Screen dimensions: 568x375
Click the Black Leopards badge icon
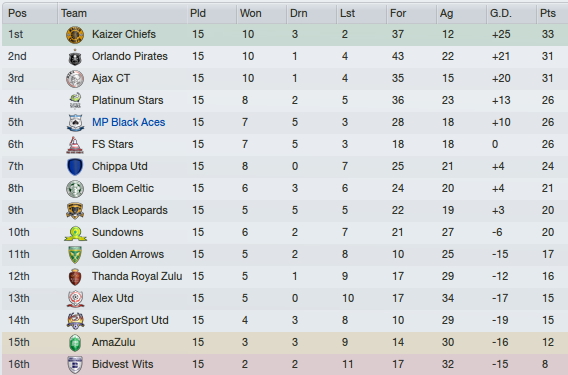click(75, 211)
